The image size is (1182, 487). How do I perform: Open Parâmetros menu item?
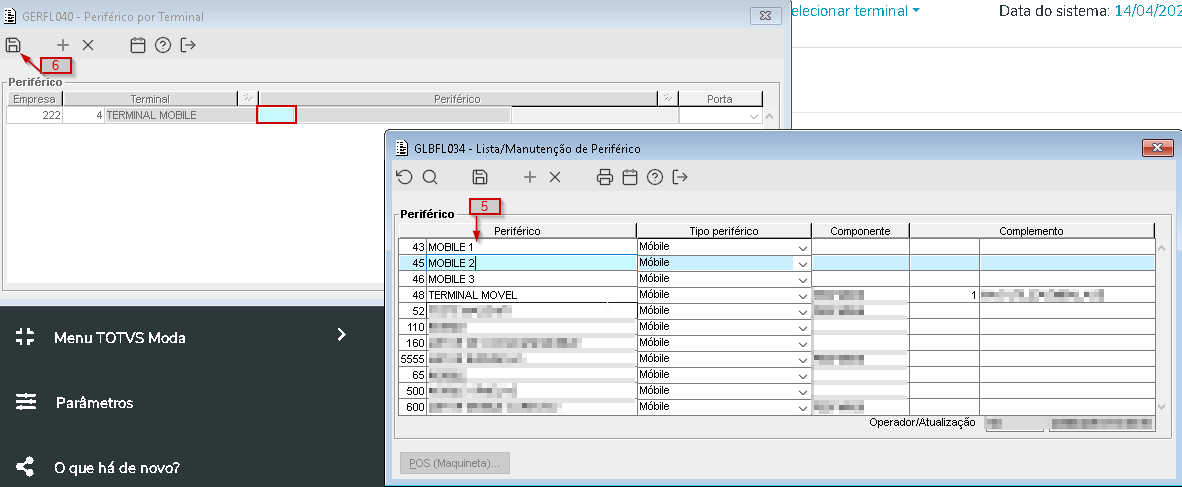point(94,403)
